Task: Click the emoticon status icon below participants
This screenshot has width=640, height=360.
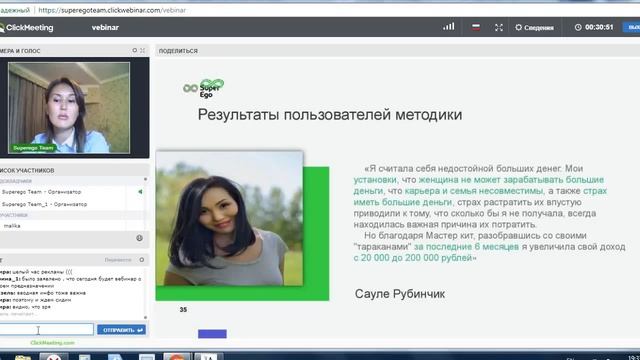Action: coord(140,238)
